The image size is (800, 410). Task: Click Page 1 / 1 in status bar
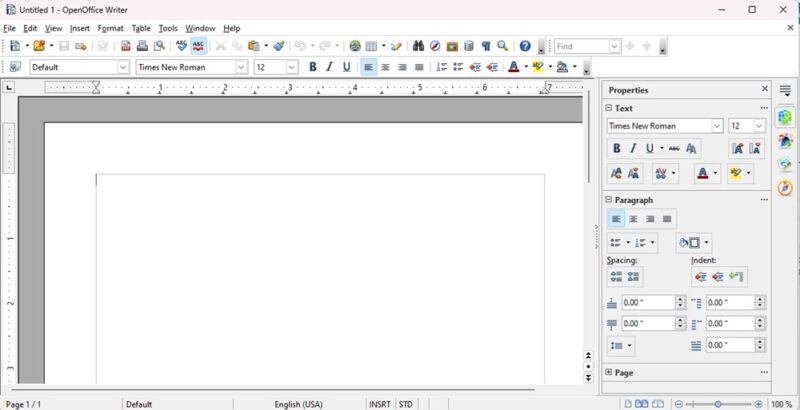(23, 404)
